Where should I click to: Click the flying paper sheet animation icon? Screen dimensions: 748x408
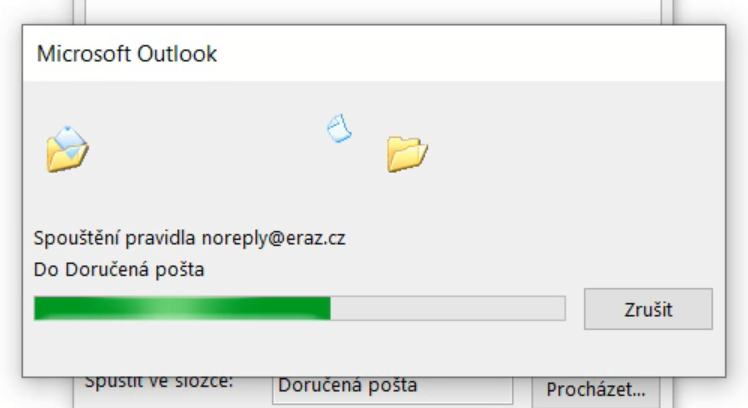tap(340, 128)
